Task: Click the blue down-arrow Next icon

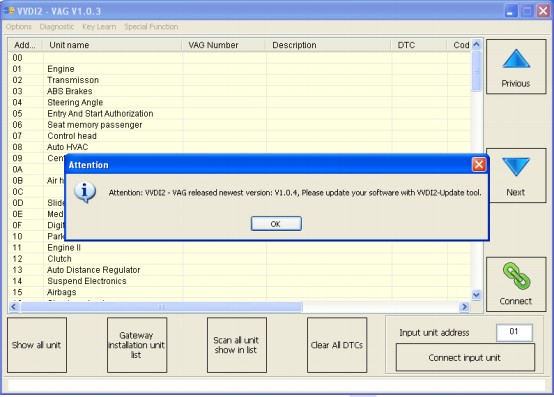Action: click(516, 167)
